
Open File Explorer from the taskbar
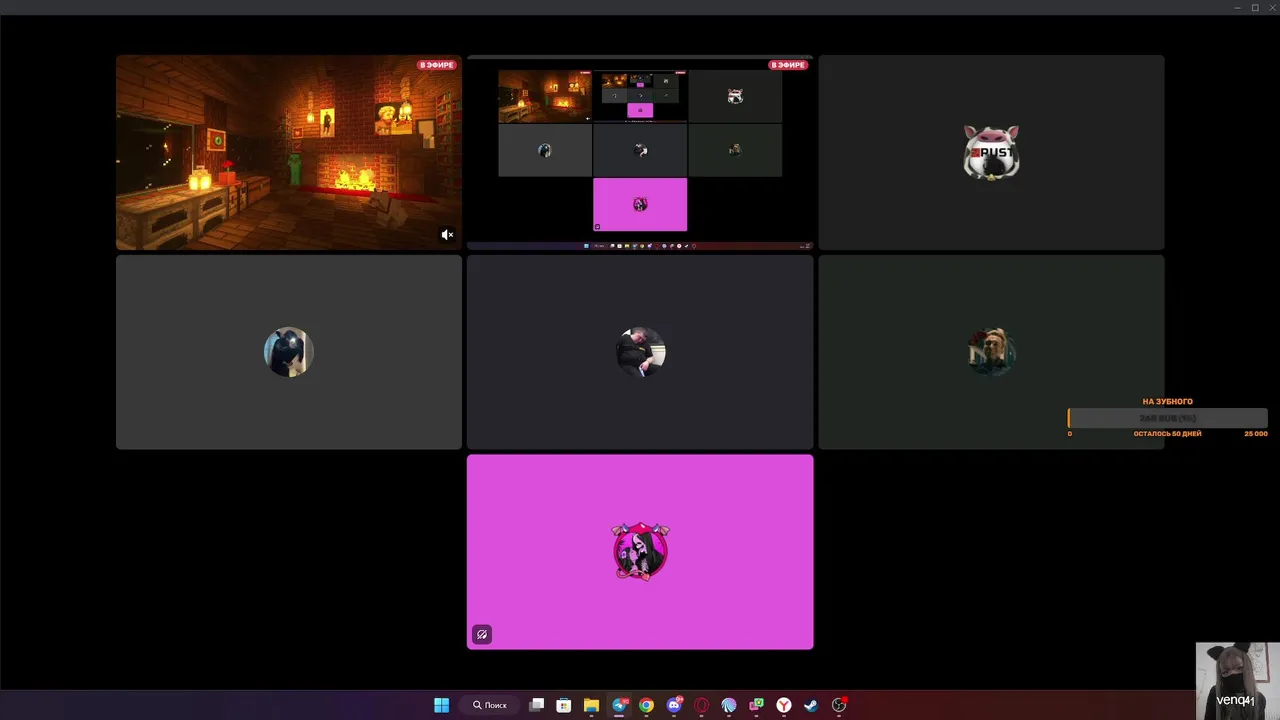591,705
